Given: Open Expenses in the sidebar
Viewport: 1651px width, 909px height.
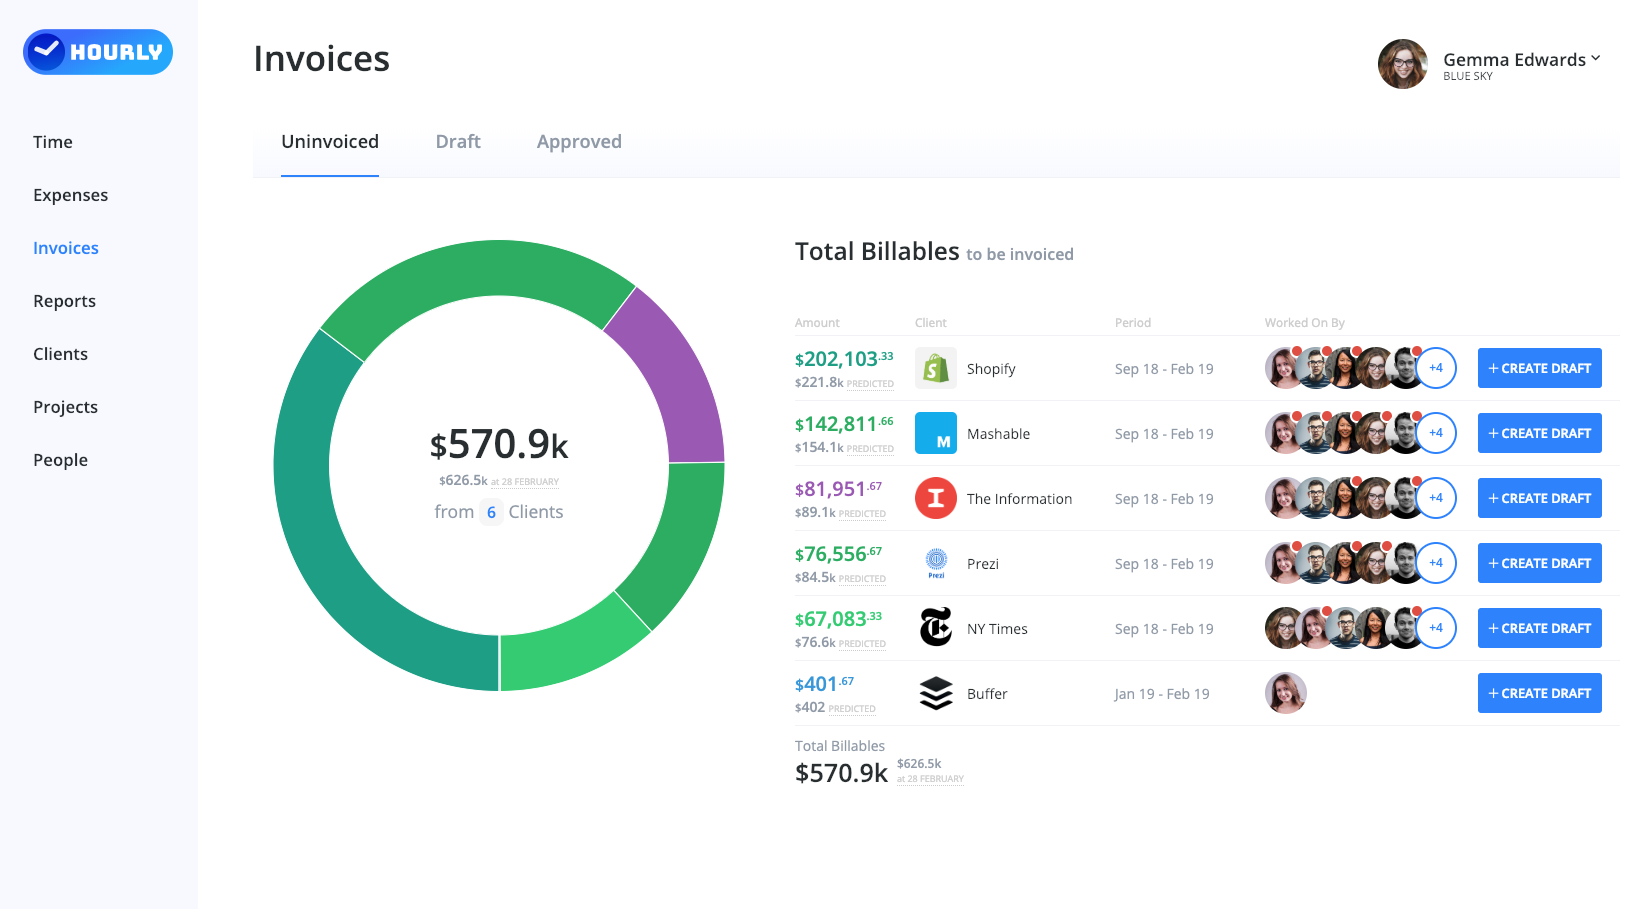Looking at the screenshot, I should (70, 195).
